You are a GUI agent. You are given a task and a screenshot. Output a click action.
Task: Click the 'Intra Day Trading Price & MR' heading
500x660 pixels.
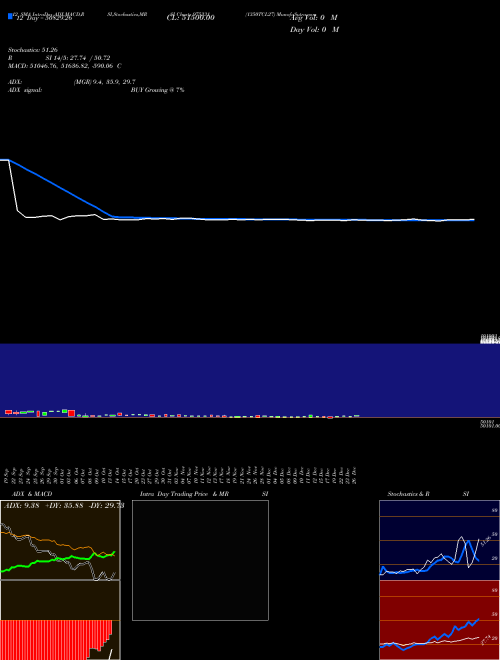coord(184,494)
